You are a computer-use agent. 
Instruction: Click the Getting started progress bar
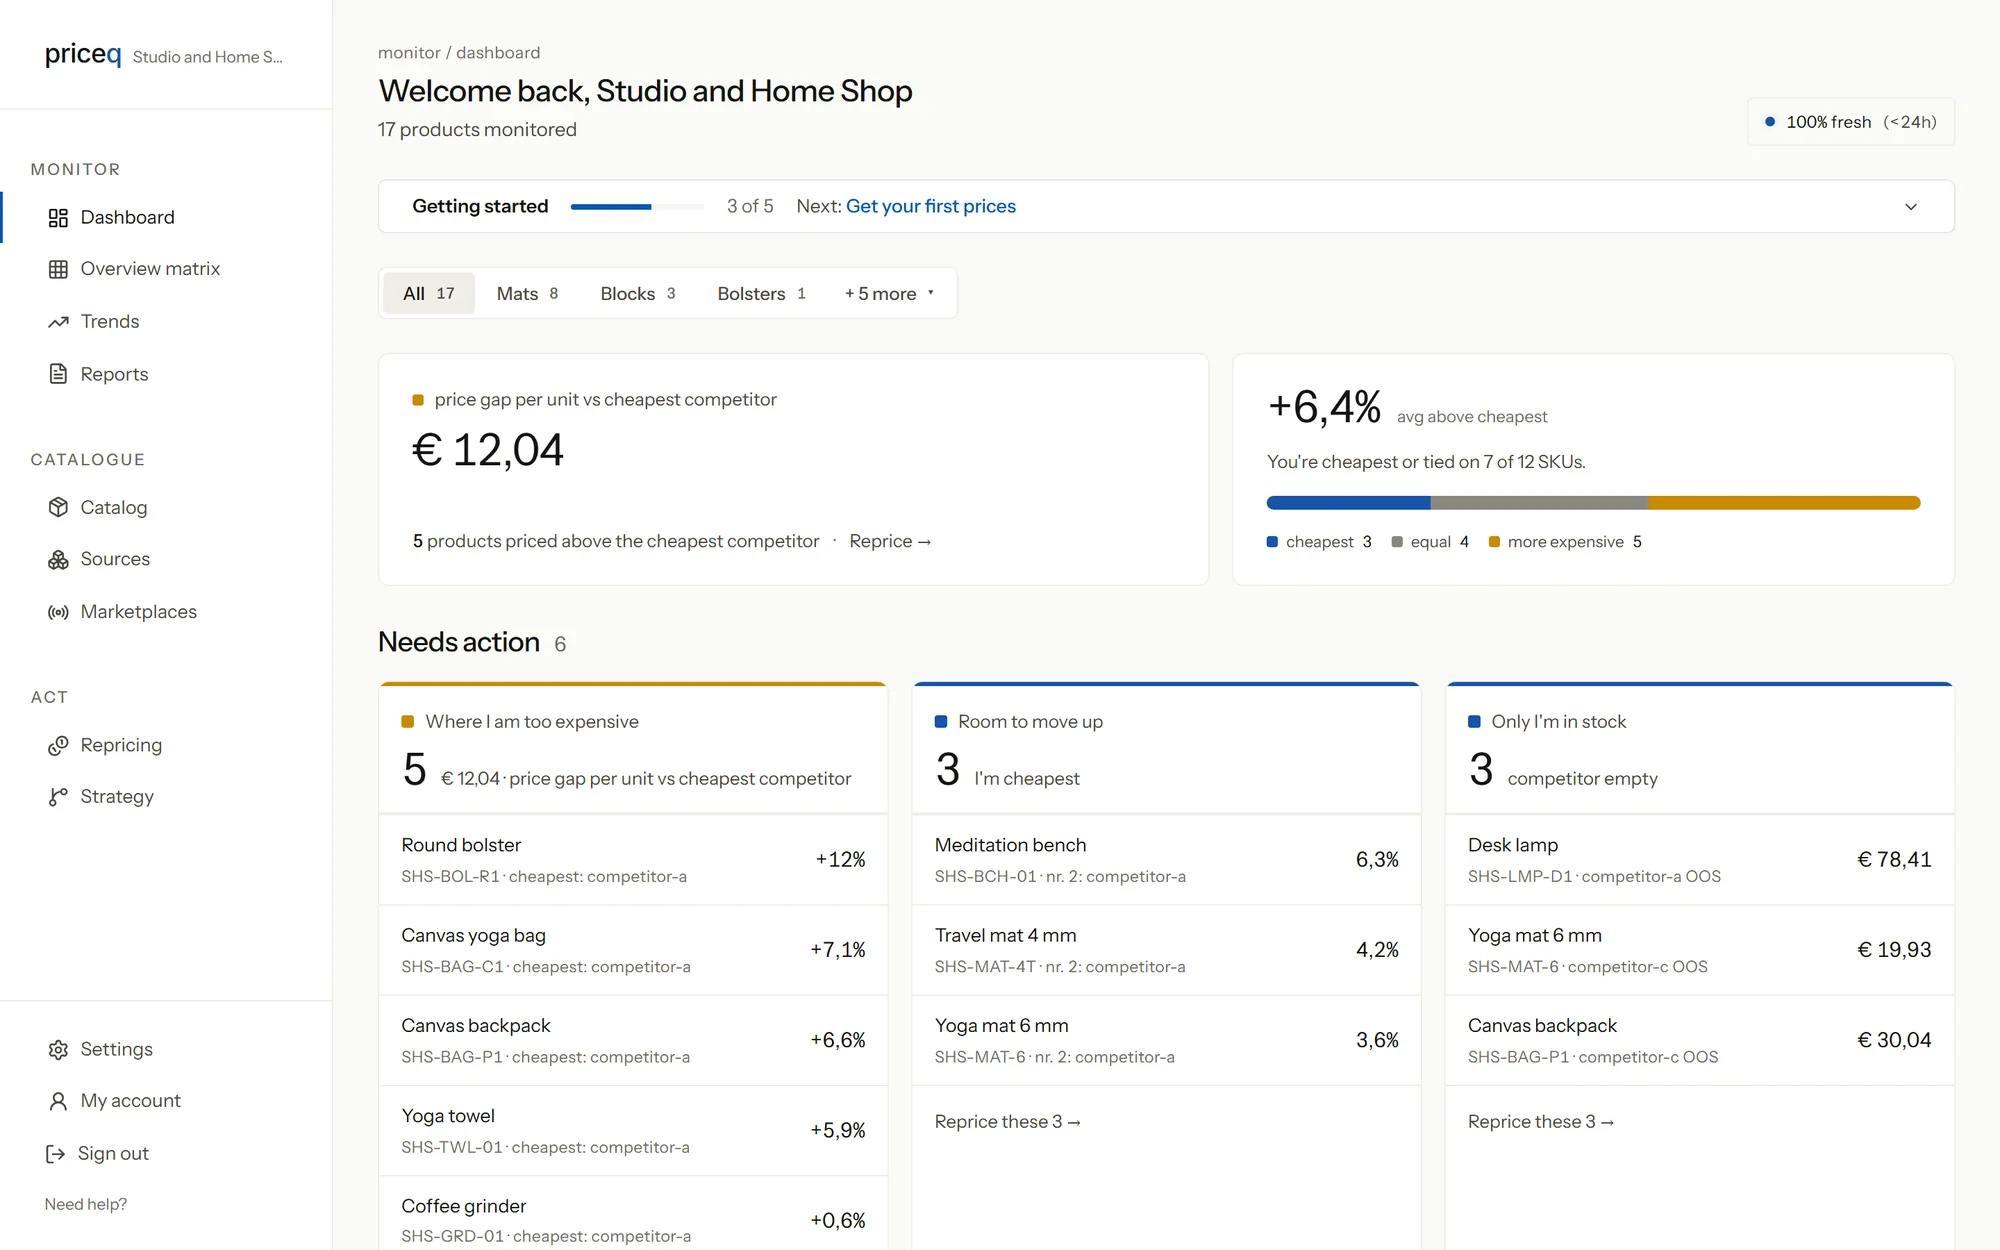[637, 207]
